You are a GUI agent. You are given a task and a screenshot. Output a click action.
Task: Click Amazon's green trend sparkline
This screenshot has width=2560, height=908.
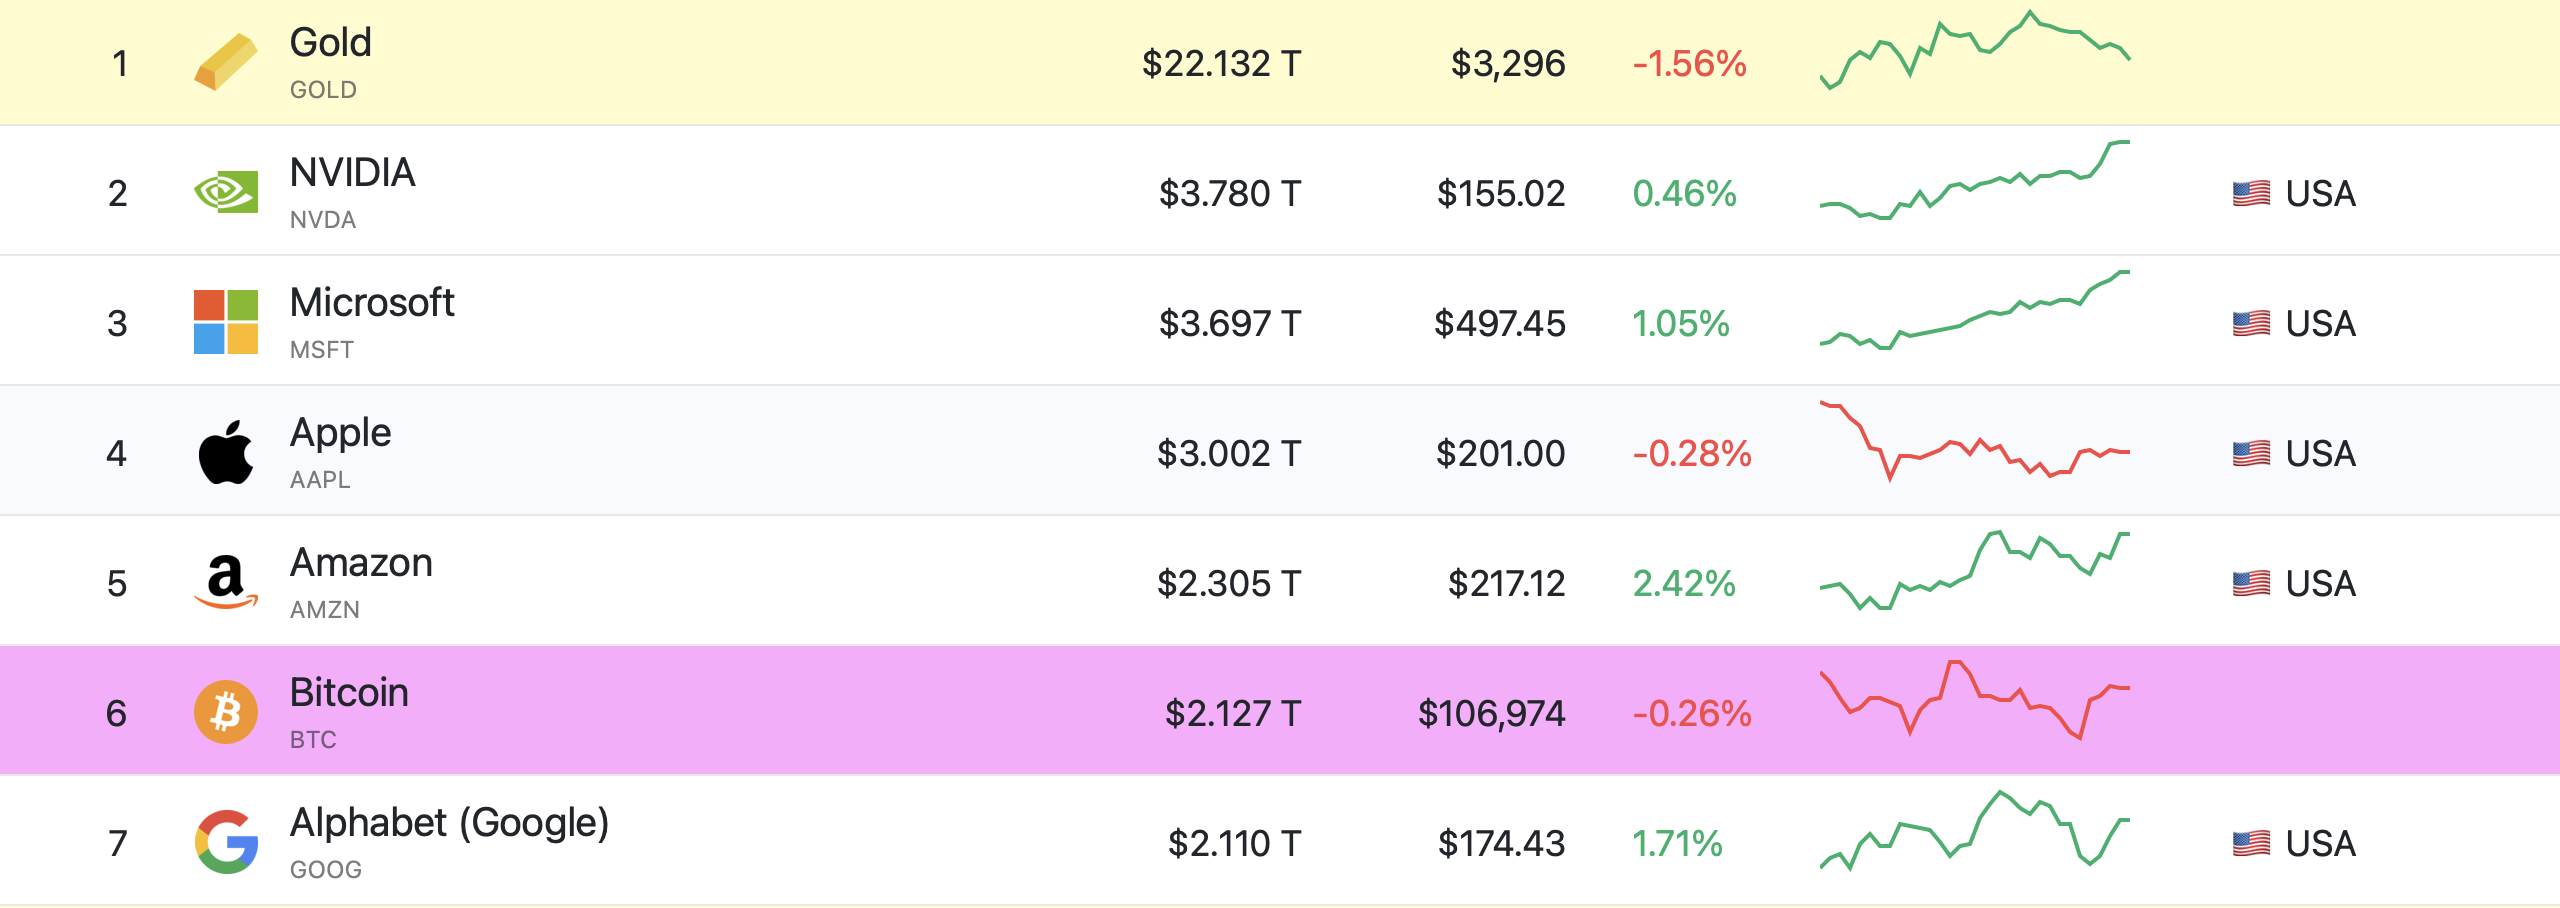[1975, 570]
